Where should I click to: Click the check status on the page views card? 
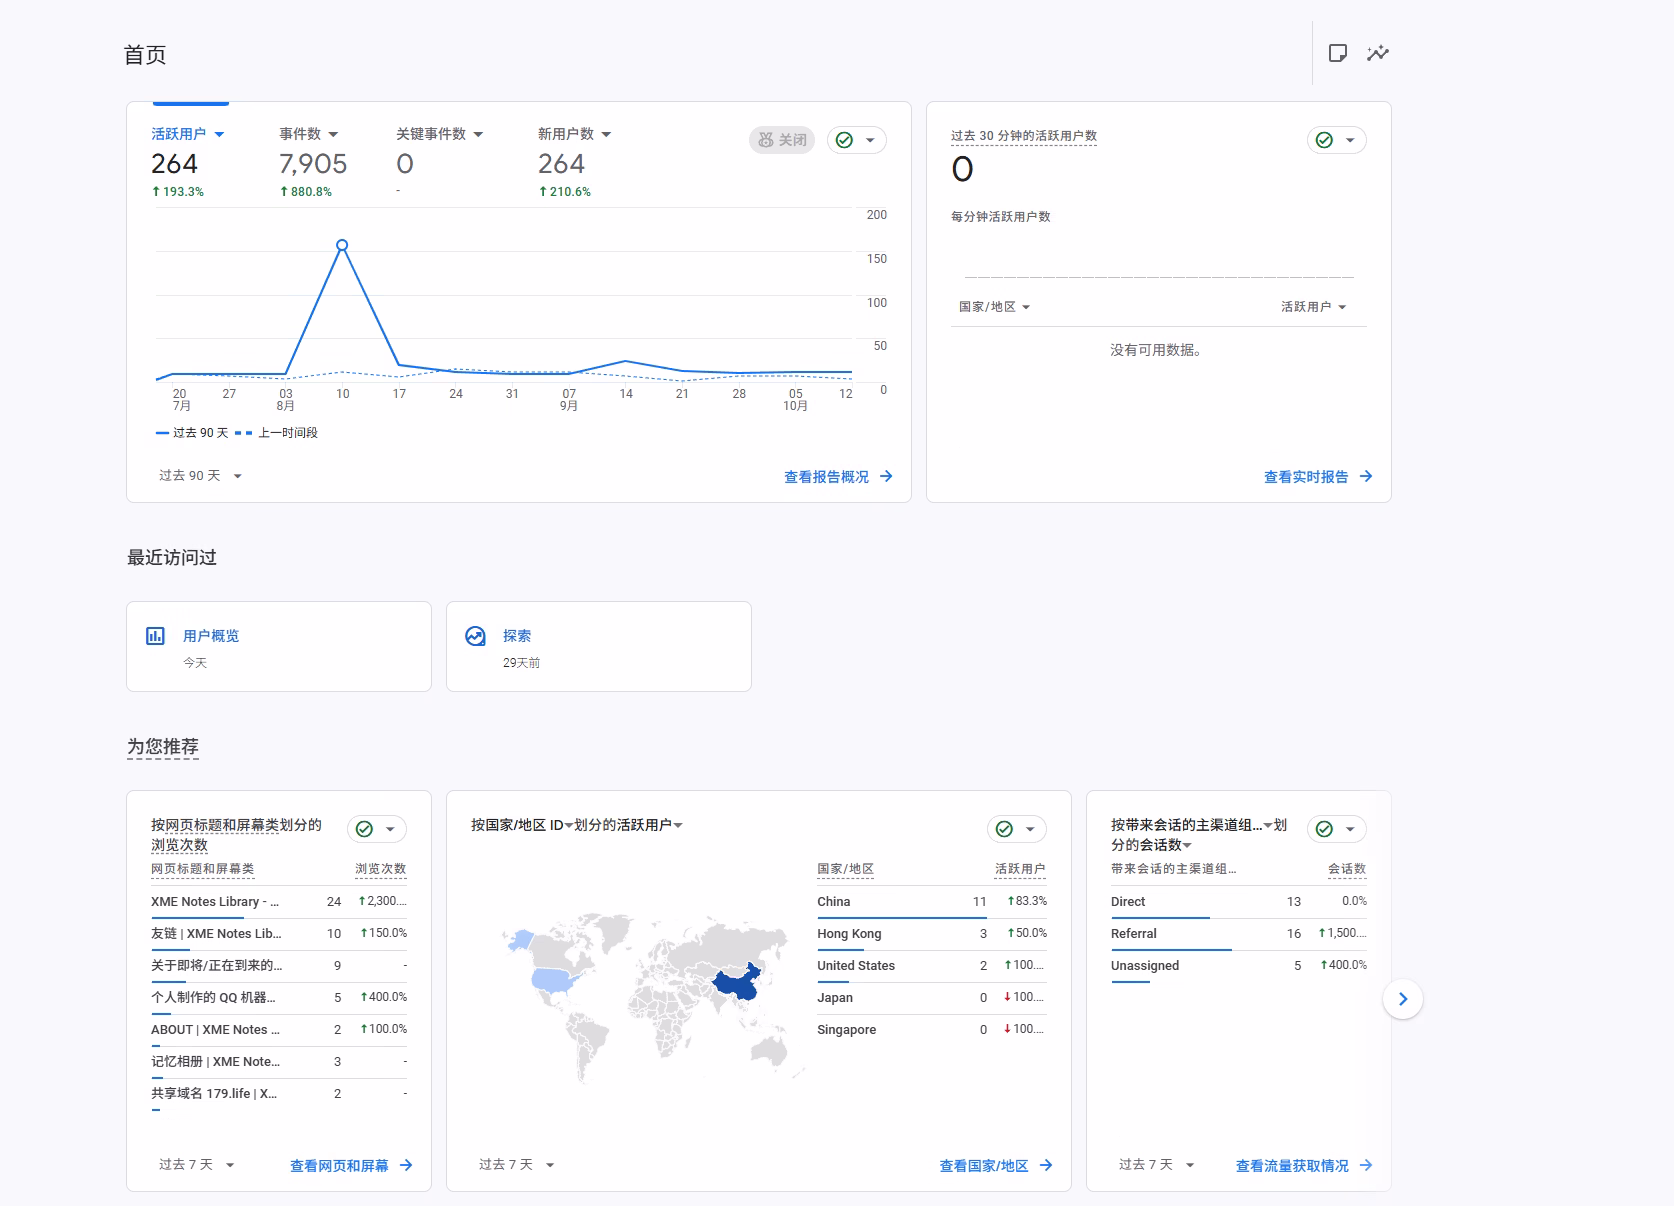click(365, 829)
